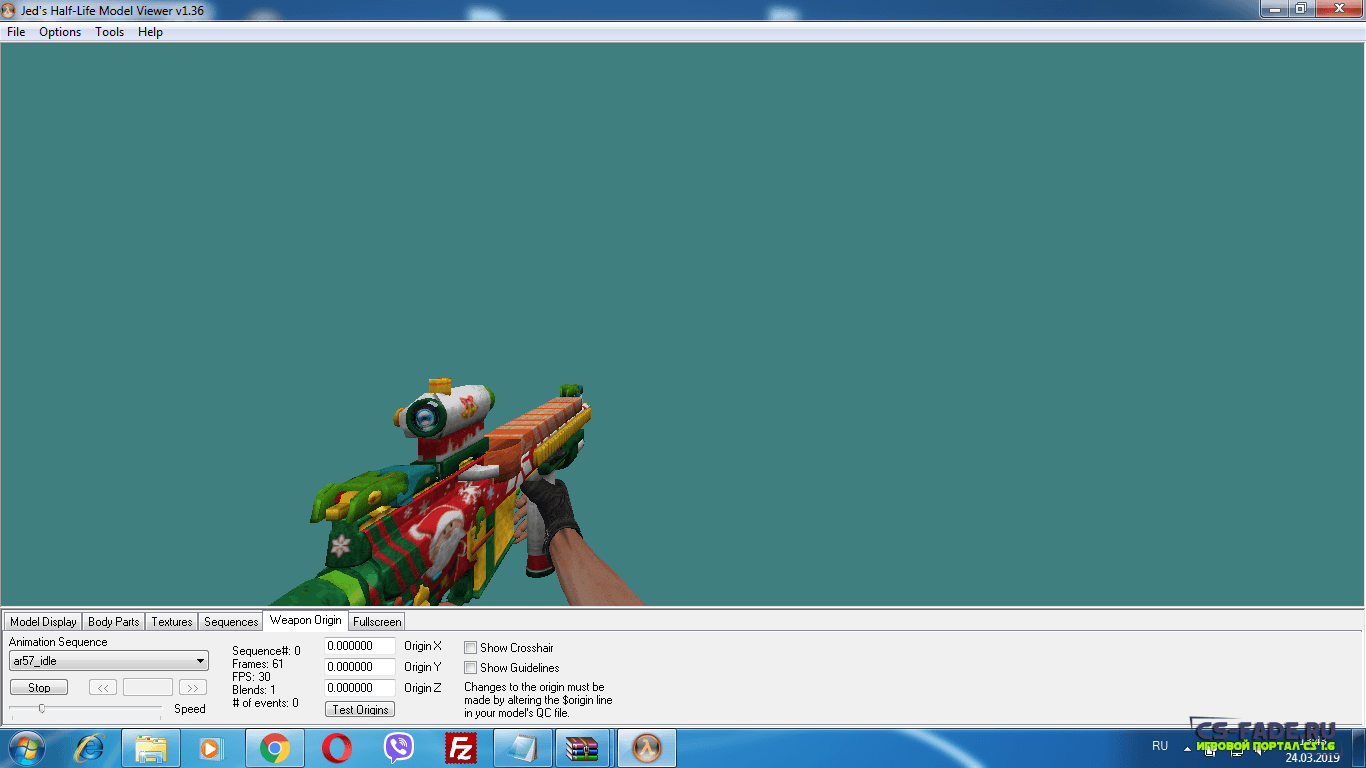Open FileZilla from the taskbar
This screenshot has height=768, width=1366.
click(461, 748)
